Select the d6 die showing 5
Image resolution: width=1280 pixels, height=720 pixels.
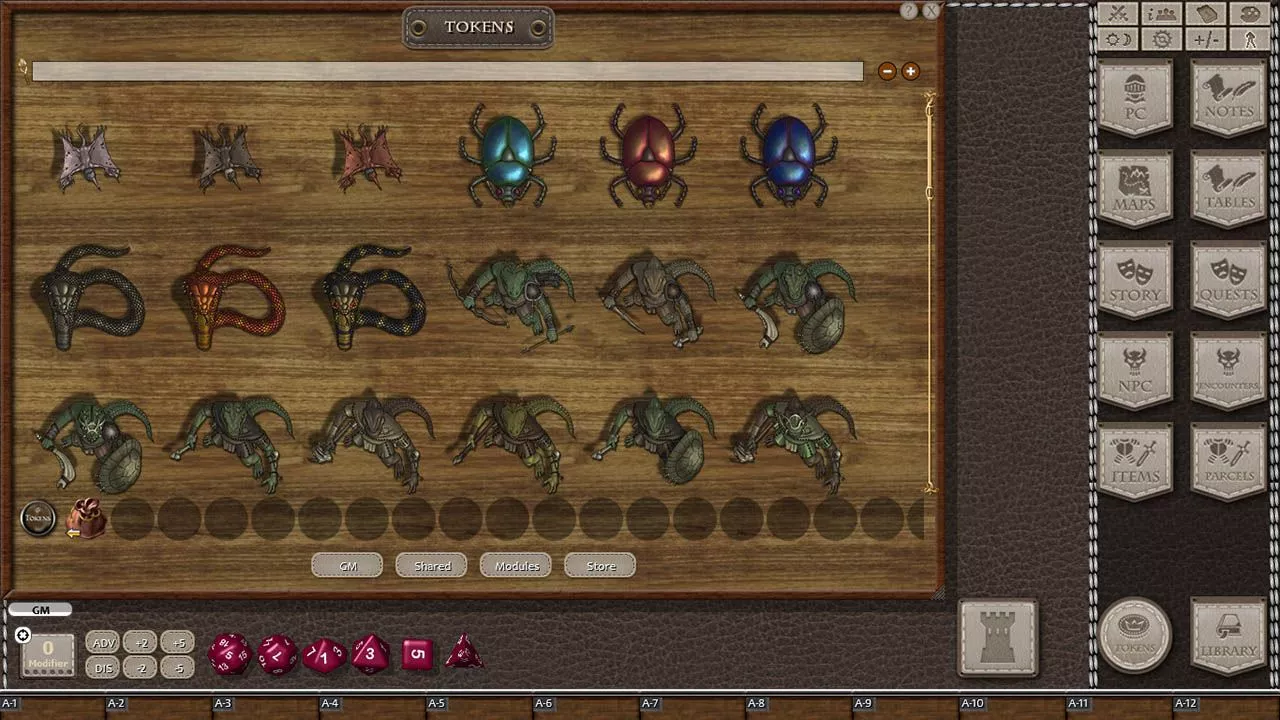point(418,655)
